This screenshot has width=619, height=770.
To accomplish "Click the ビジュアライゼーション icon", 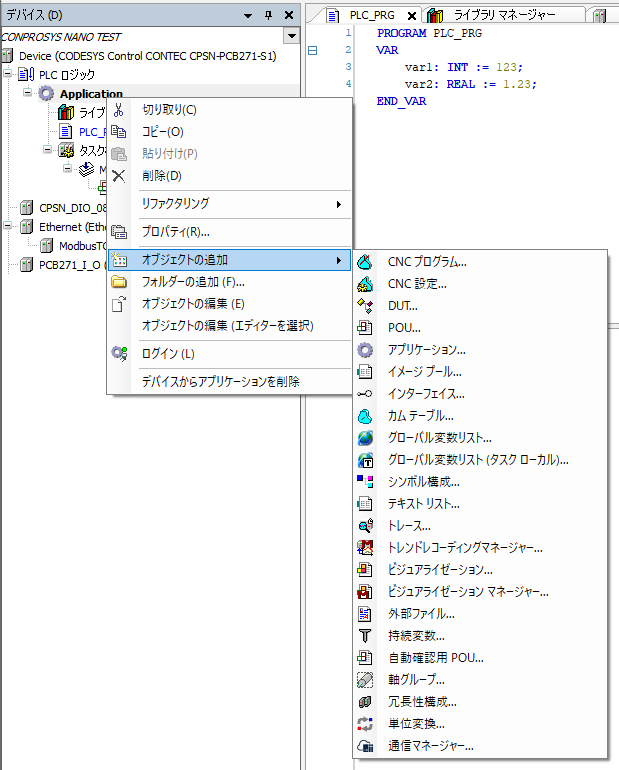I will [x=365, y=570].
